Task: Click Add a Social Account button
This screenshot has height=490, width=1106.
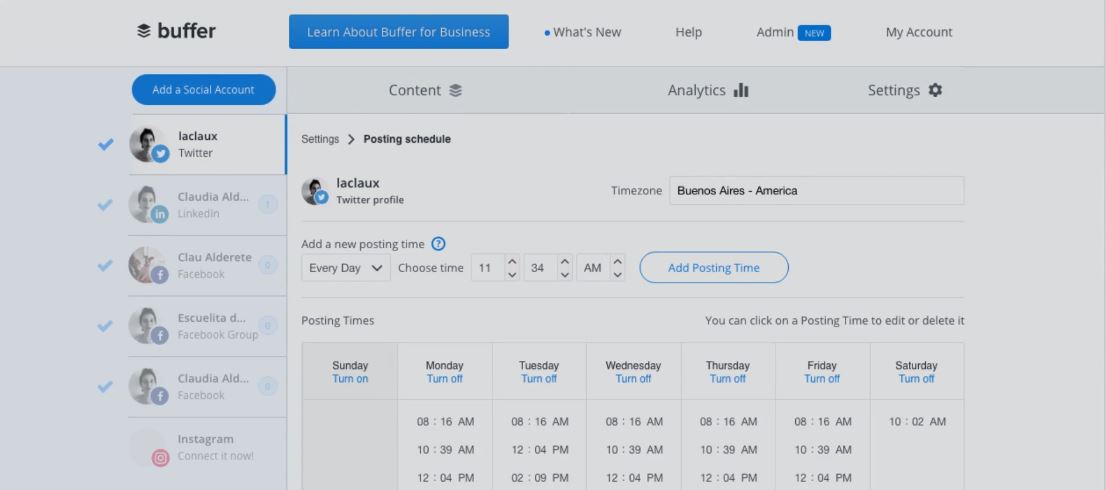Action: (x=203, y=90)
